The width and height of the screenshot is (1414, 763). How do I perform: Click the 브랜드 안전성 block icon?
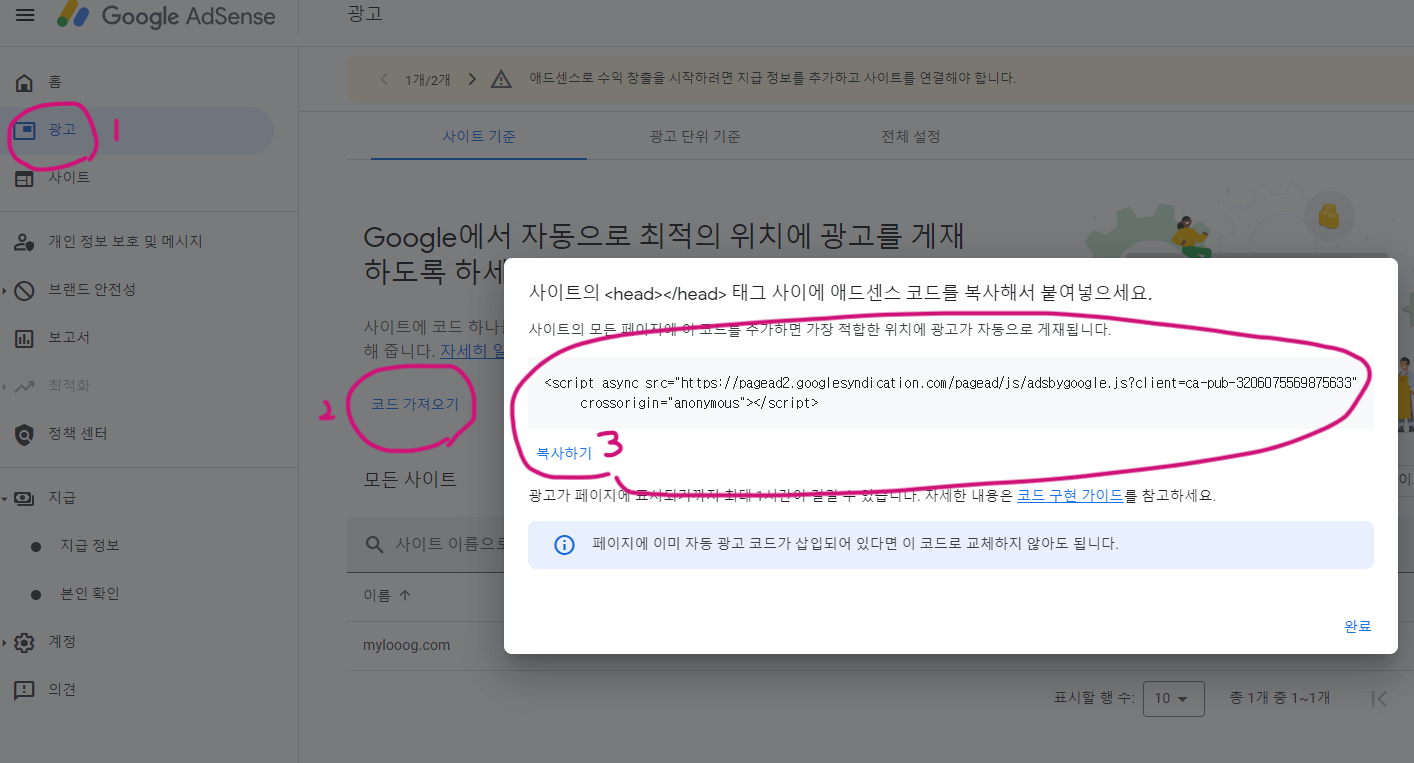[x=25, y=290]
